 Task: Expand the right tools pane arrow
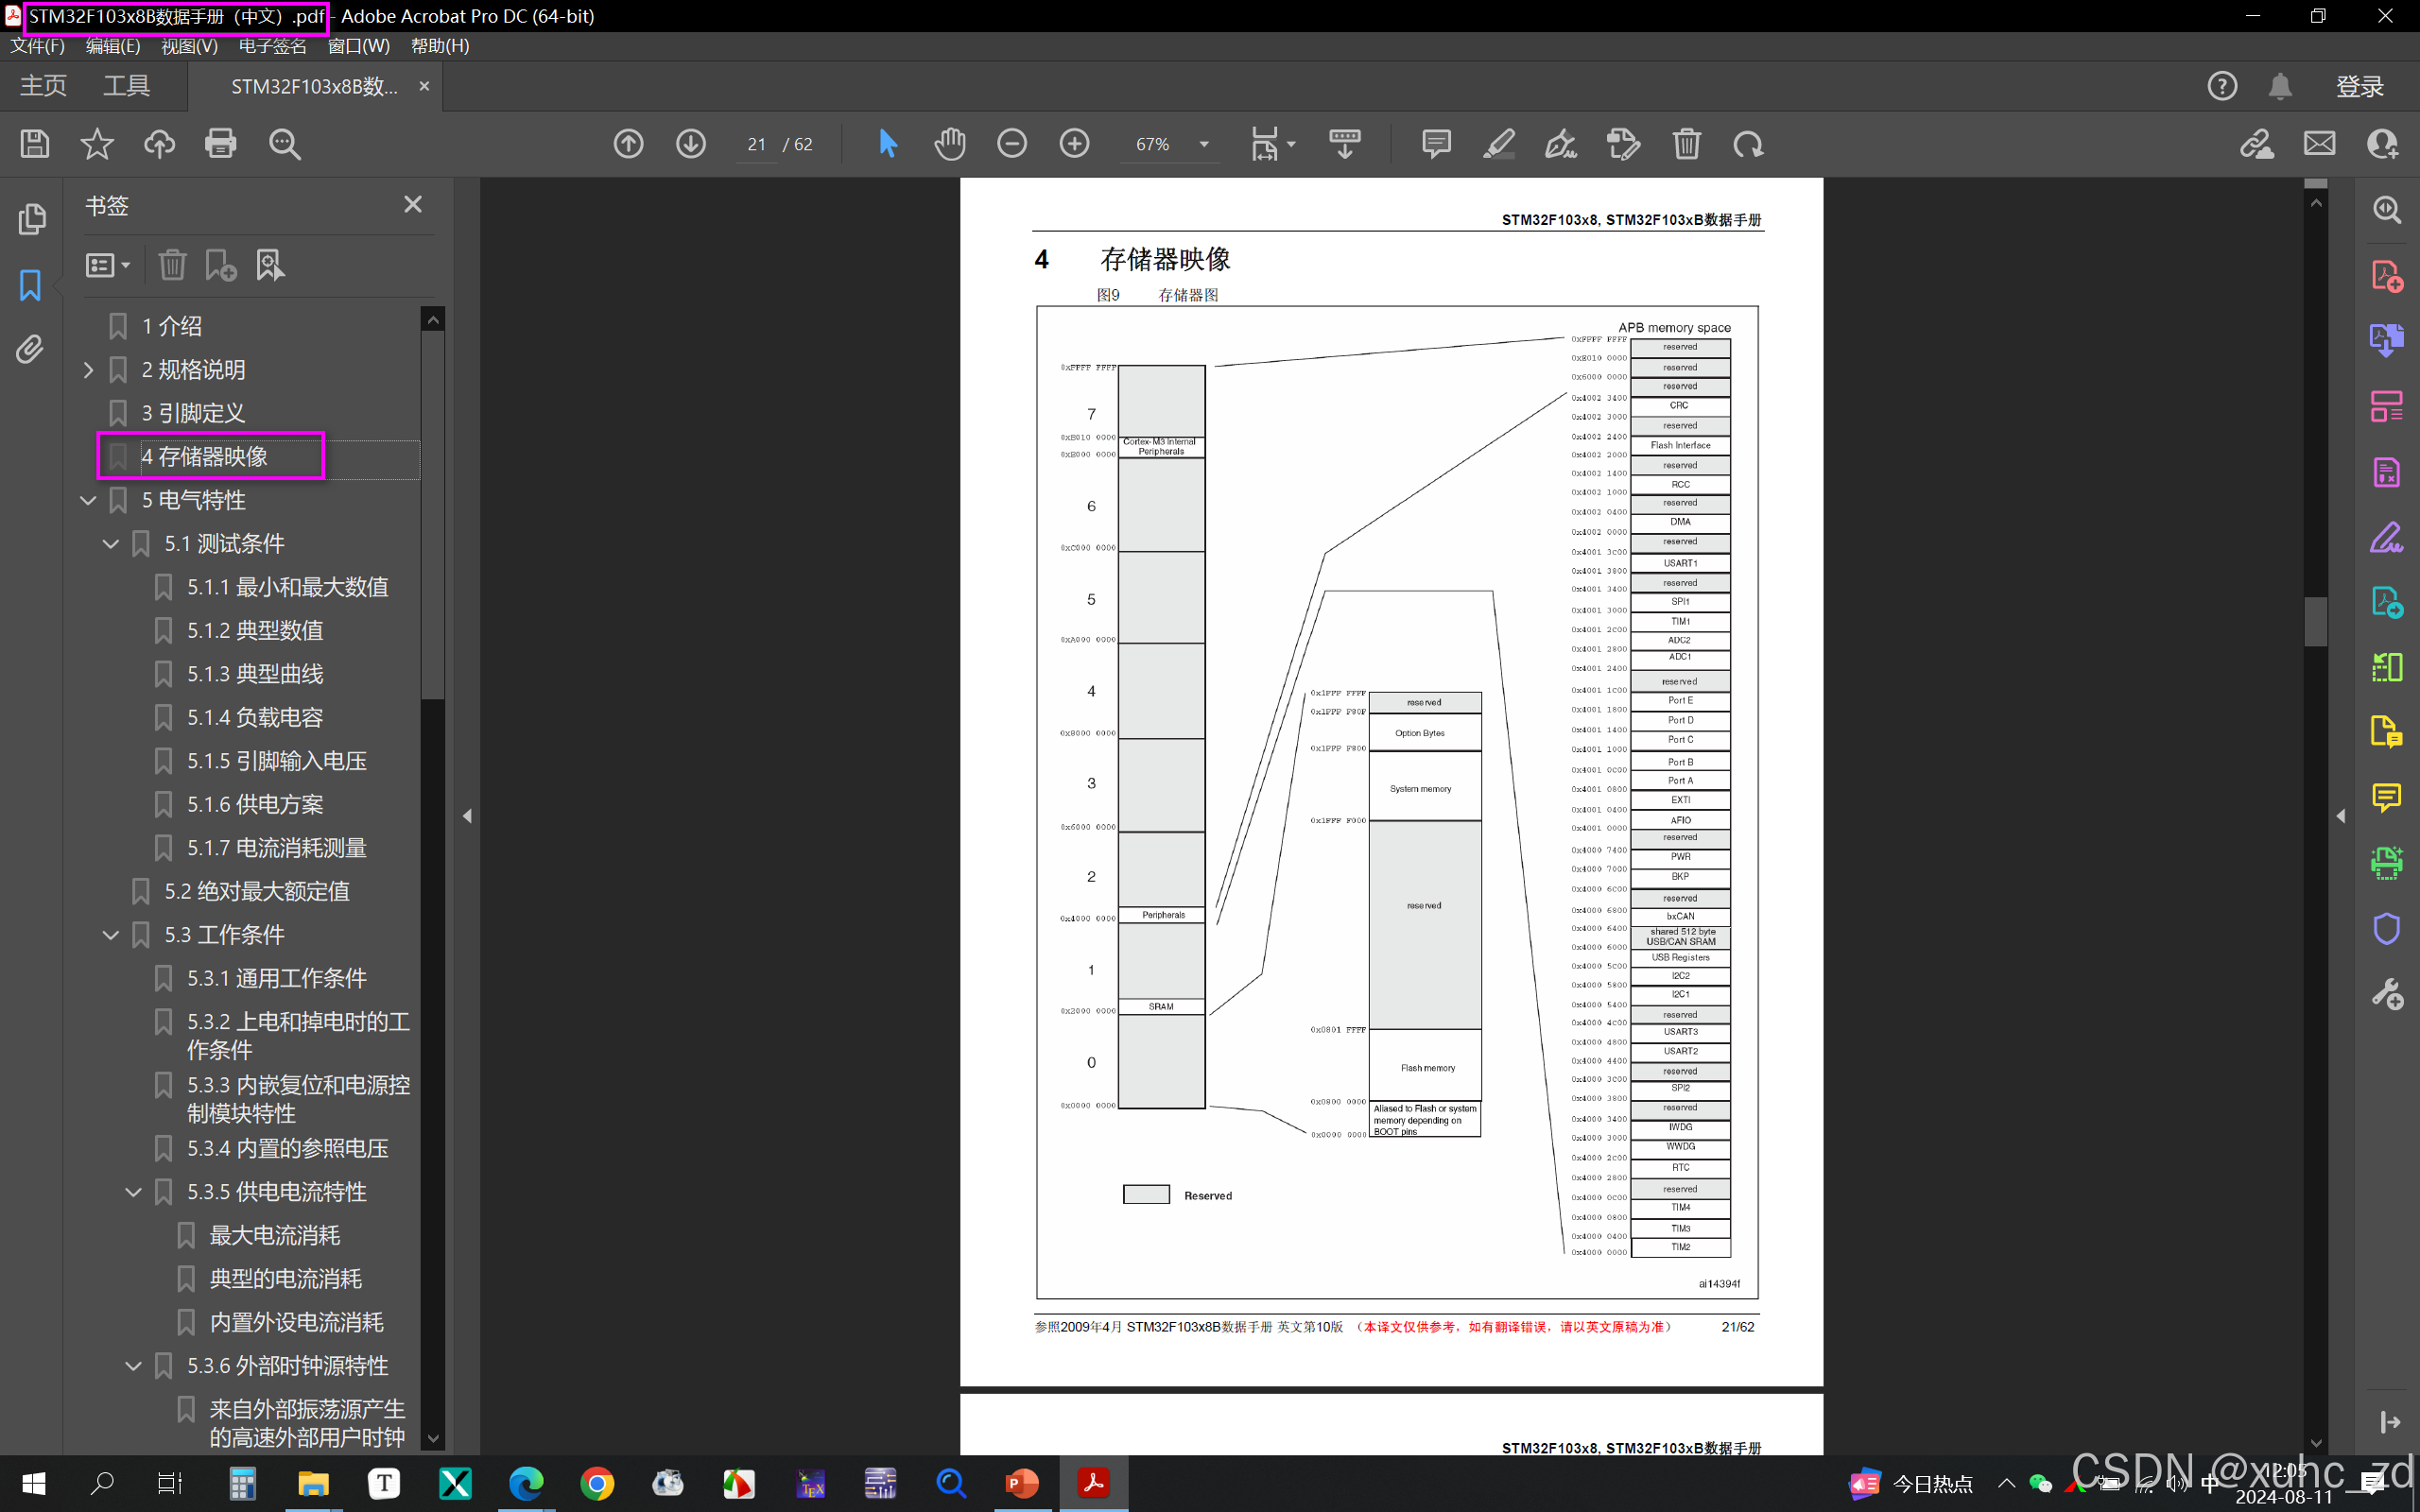[2341, 816]
